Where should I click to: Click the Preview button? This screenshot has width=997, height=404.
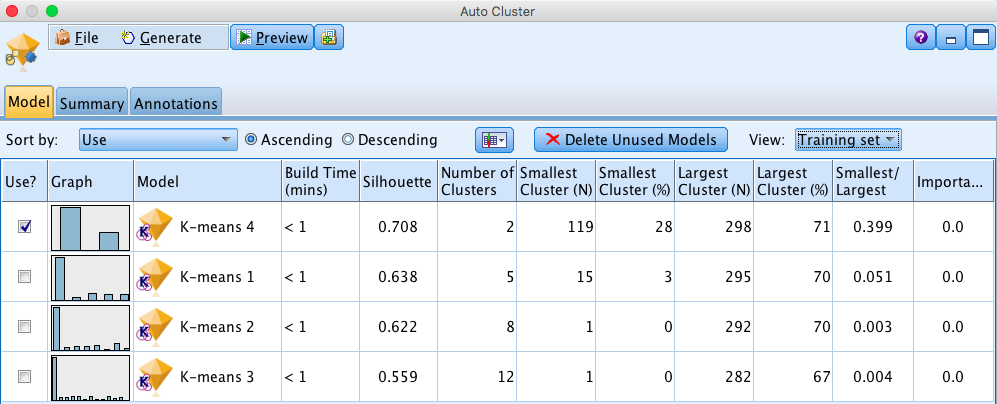(x=272, y=38)
